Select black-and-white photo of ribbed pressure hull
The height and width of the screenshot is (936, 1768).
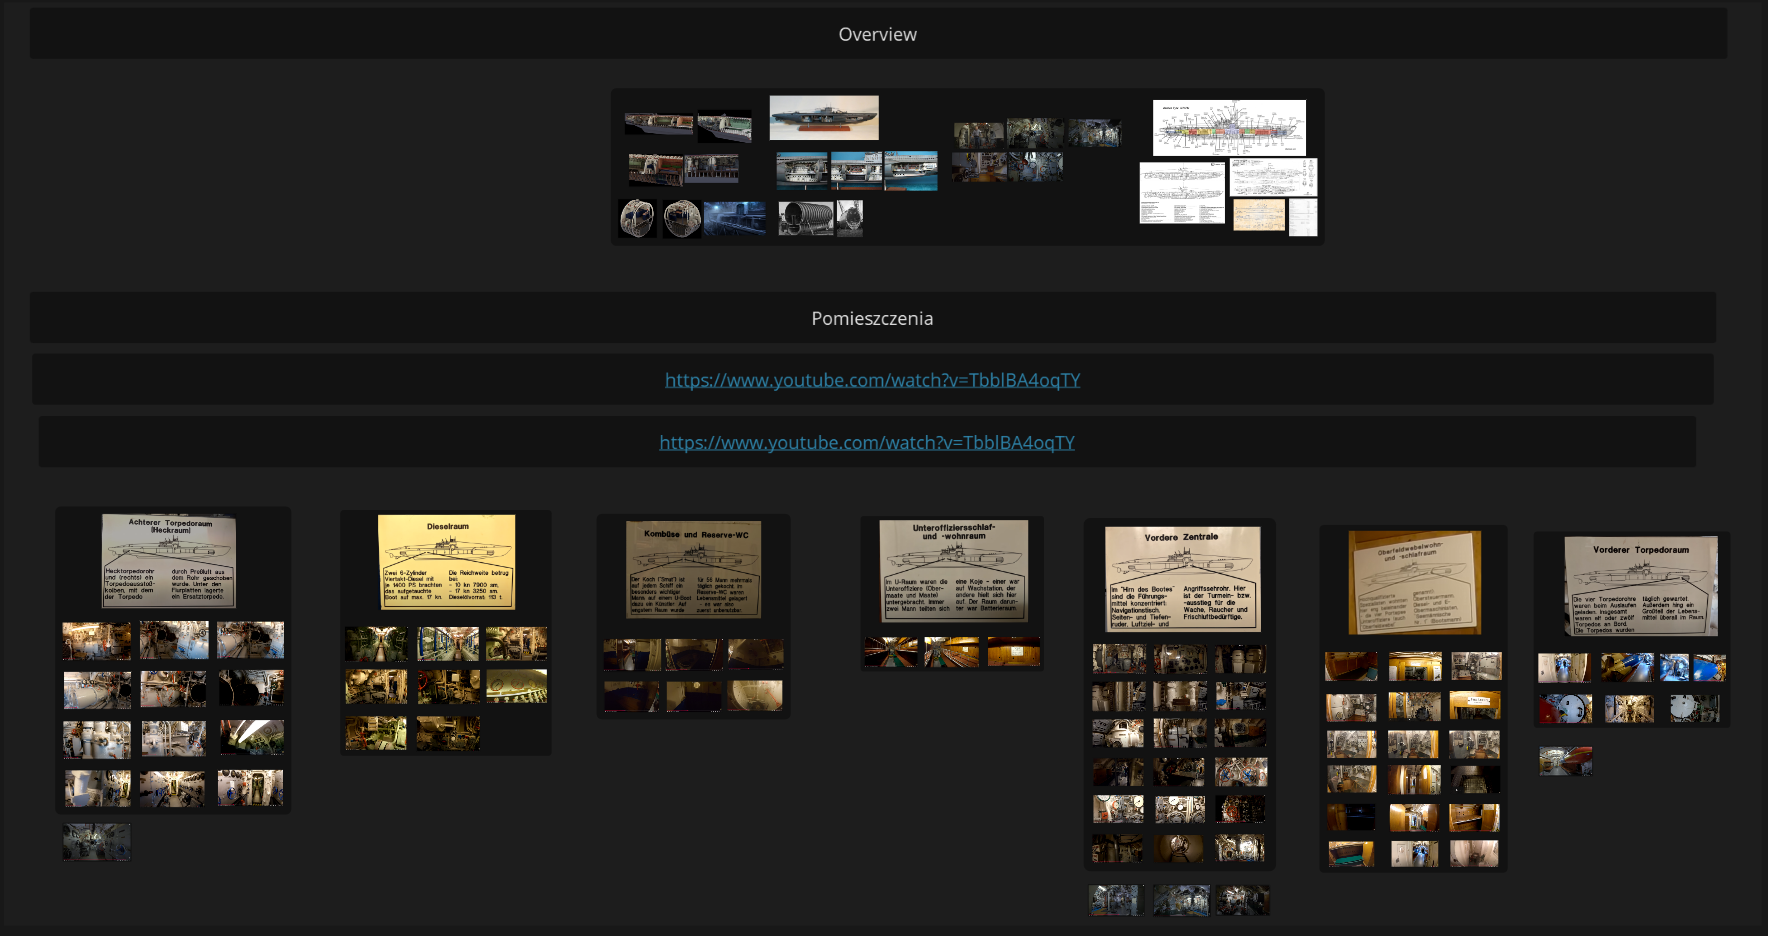[806, 218]
